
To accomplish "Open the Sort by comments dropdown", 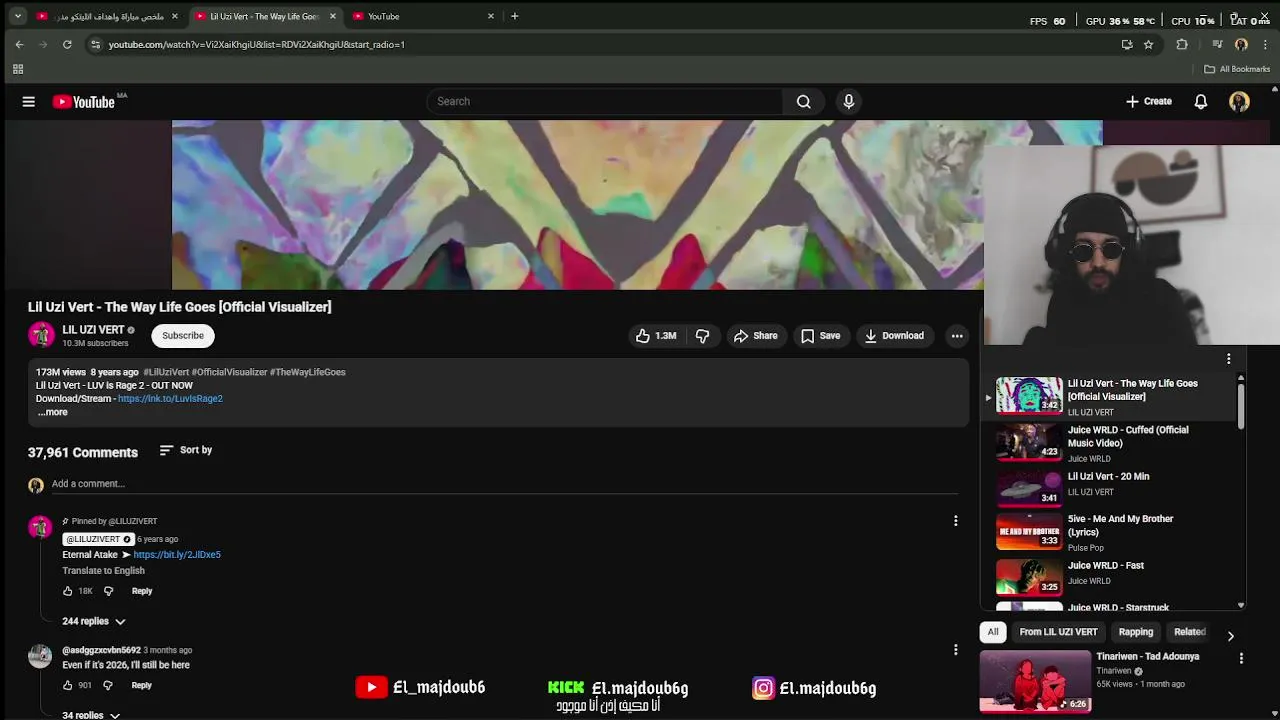I will pyautogui.click(x=186, y=450).
